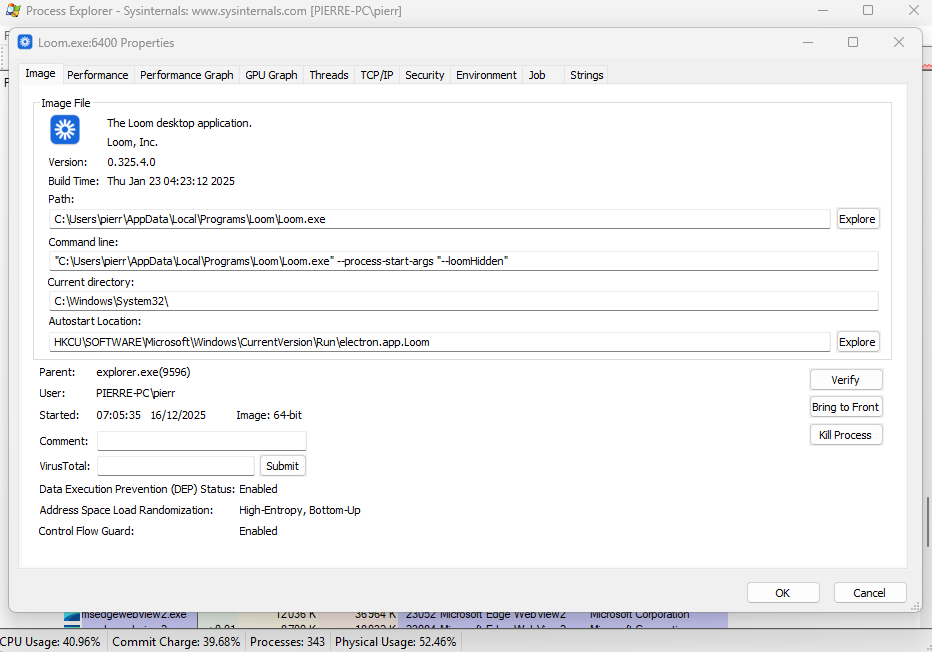Submit the image to VirusTotal
Screen dimensions: 932x652
click(282, 466)
